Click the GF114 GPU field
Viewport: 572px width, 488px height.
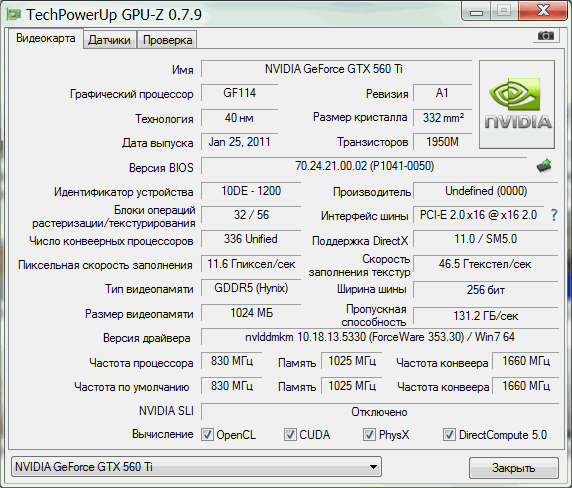coord(239,93)
